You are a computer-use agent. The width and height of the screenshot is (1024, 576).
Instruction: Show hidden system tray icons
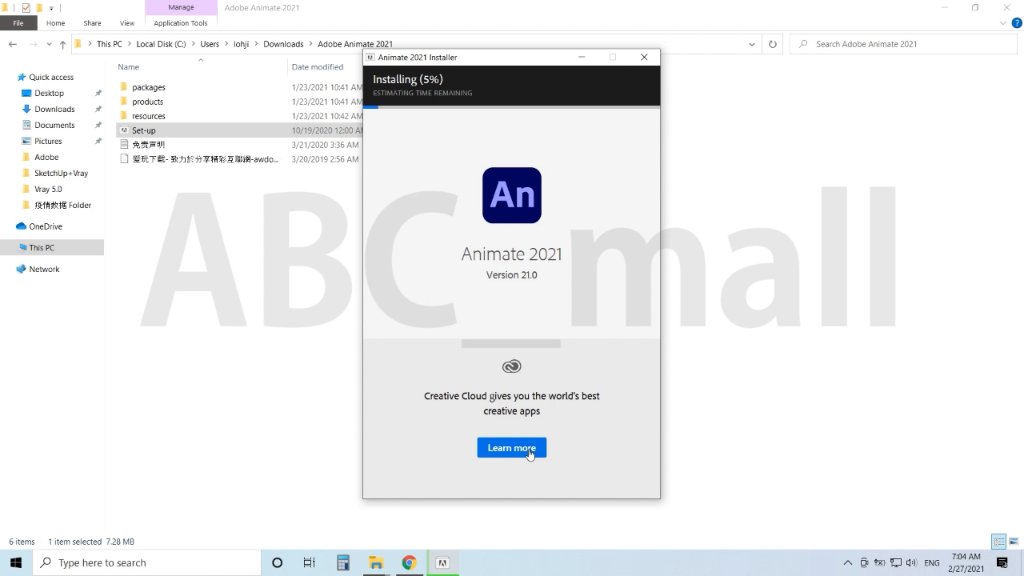tap(848, 562)
